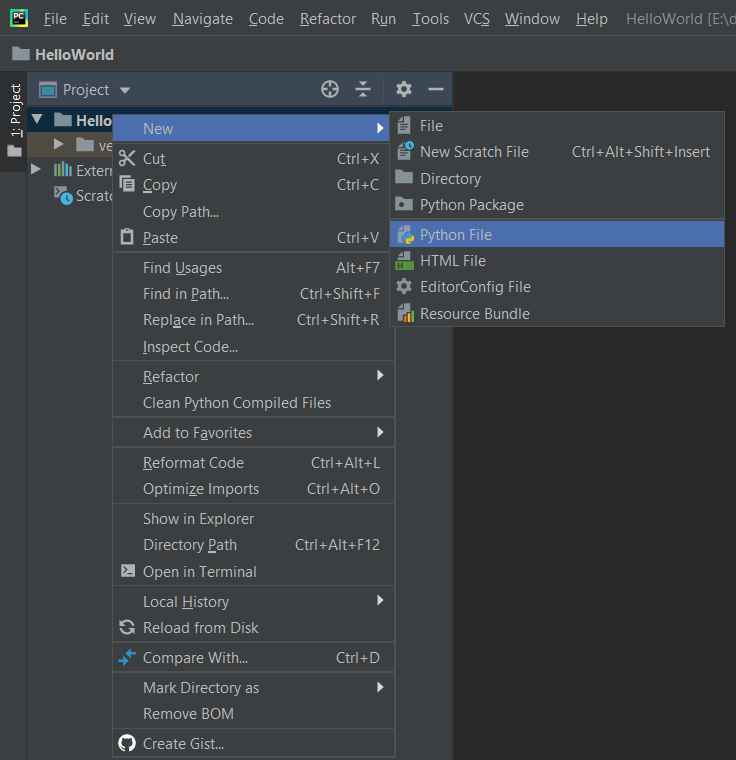Open Project panel settings gear
736x760 pixels.
click(403, 89)
